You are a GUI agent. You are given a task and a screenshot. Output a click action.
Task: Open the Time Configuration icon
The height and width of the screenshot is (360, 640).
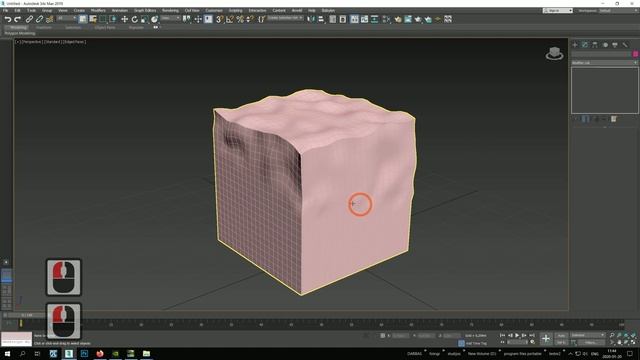coord(532,342)
